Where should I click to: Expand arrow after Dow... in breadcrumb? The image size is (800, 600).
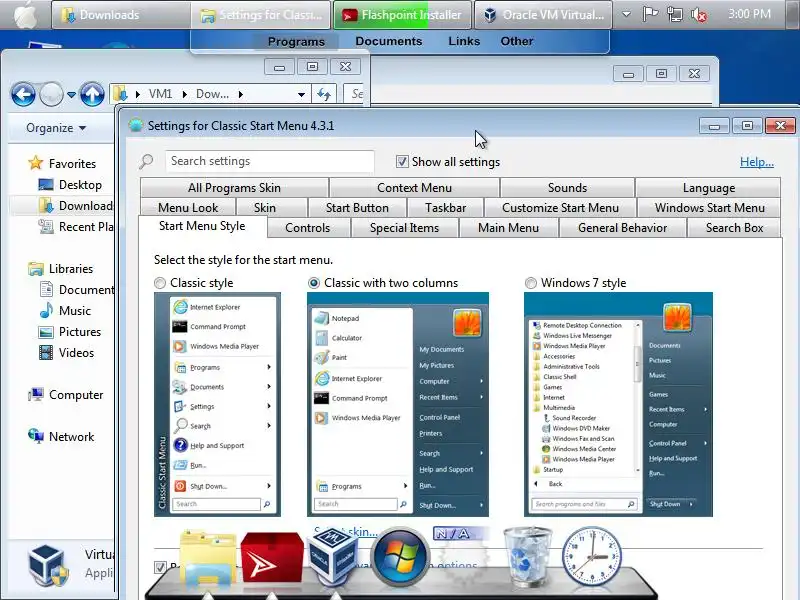[240, 94]
